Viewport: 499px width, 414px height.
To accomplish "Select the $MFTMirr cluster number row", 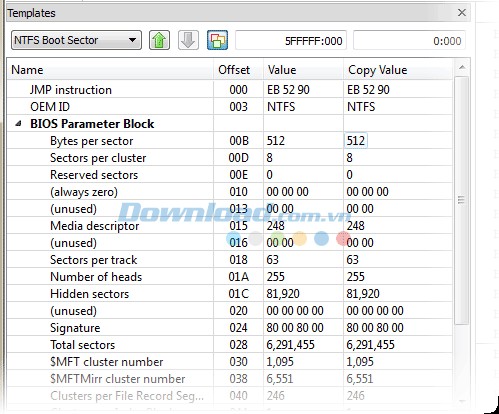I will [230, 379].
